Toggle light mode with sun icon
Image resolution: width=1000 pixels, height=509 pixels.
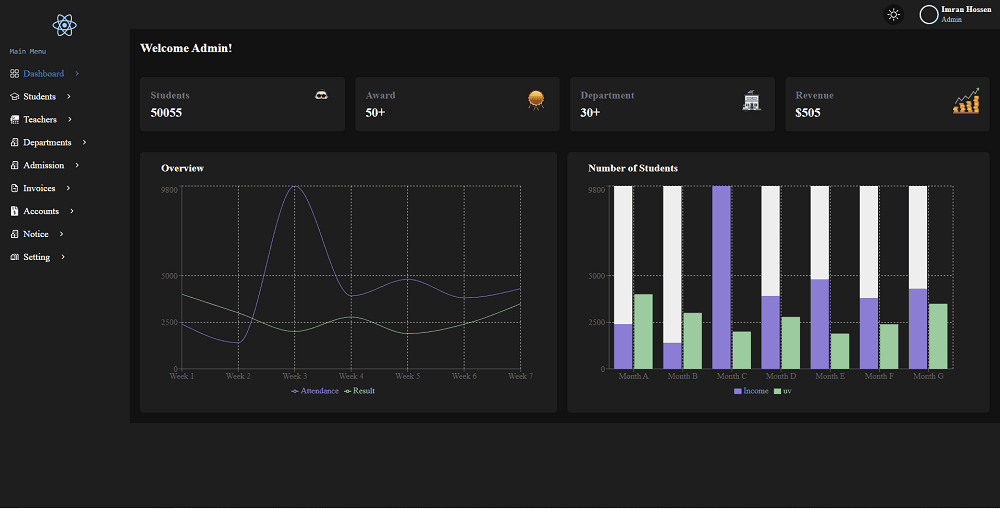tap(893, 14)
